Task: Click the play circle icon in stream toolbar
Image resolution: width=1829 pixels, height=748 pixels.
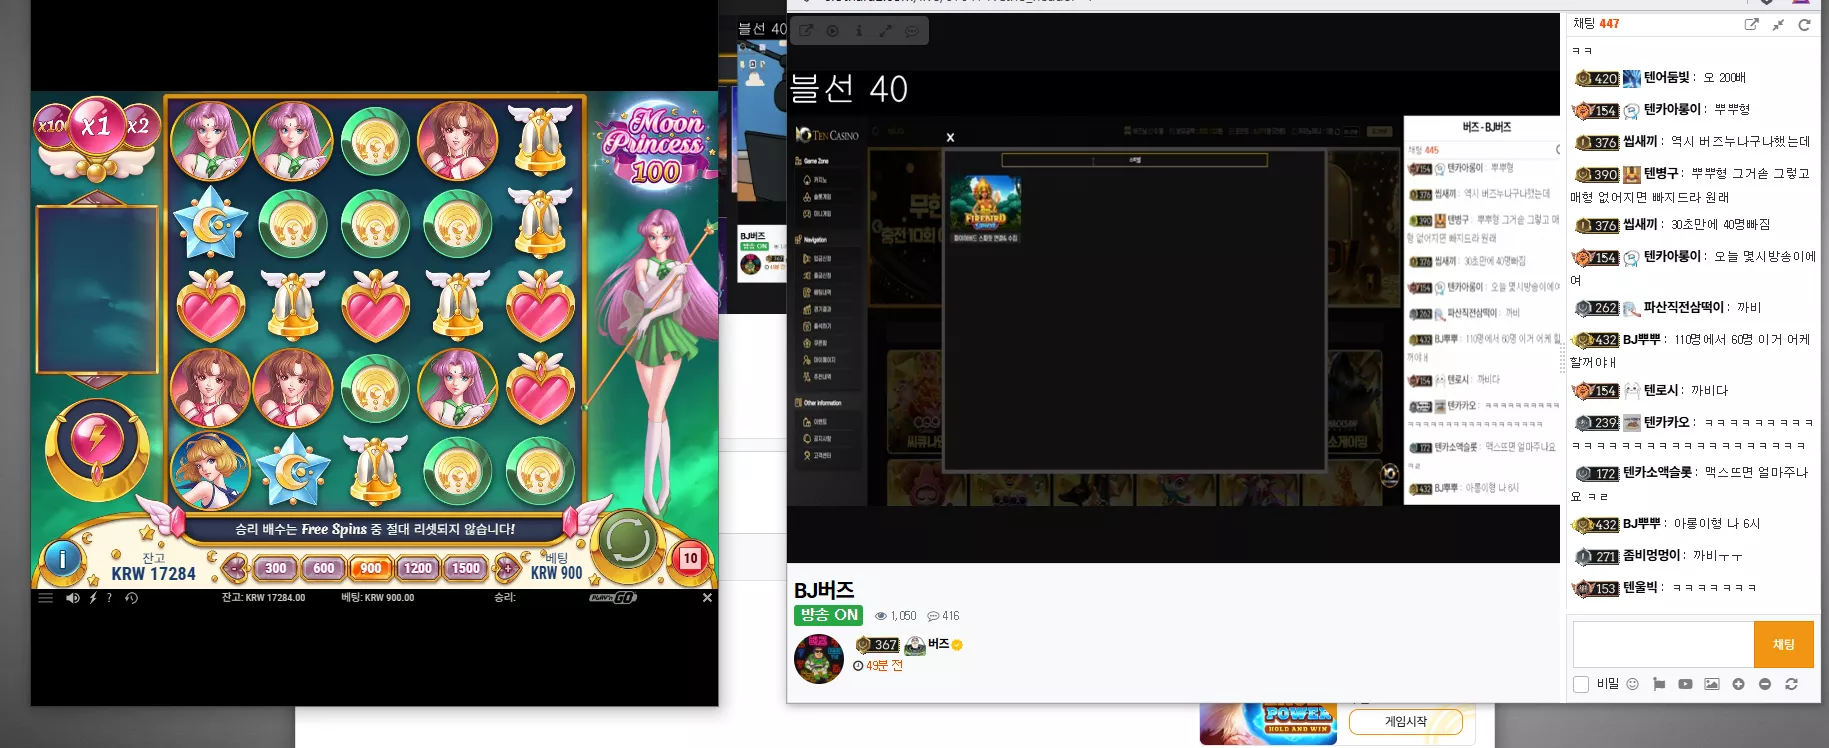Action: 832,31
